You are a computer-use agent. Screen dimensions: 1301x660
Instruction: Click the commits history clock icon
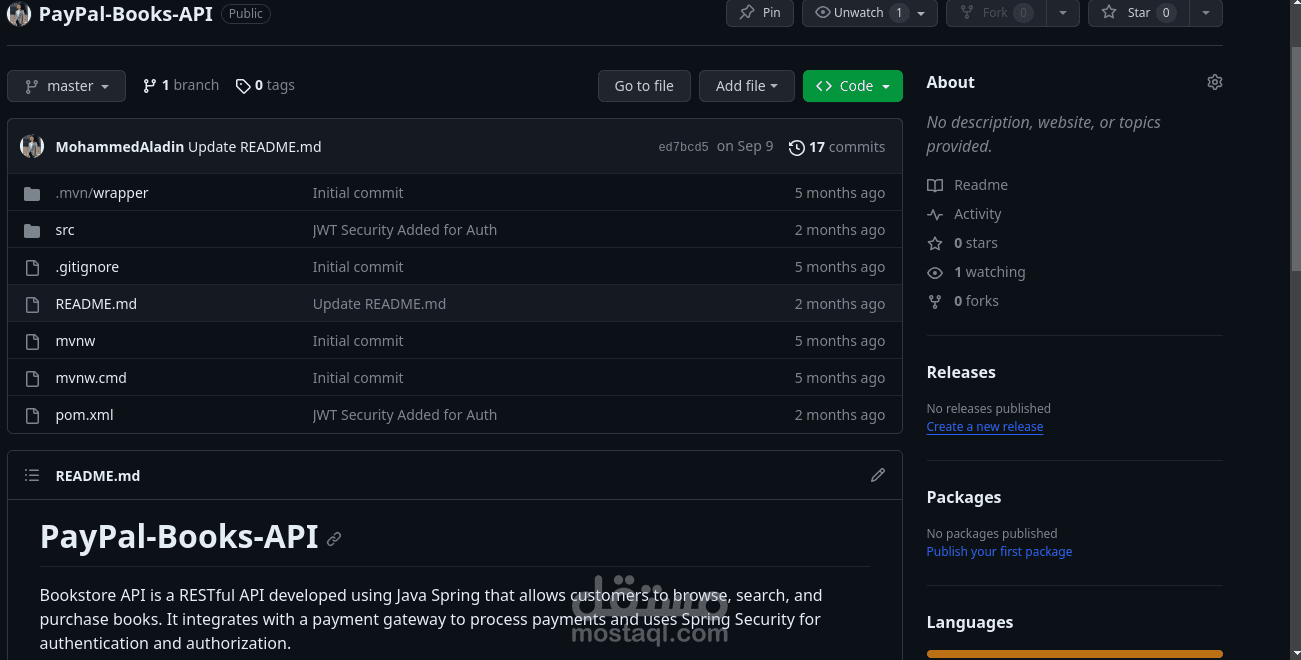[797, 147]
